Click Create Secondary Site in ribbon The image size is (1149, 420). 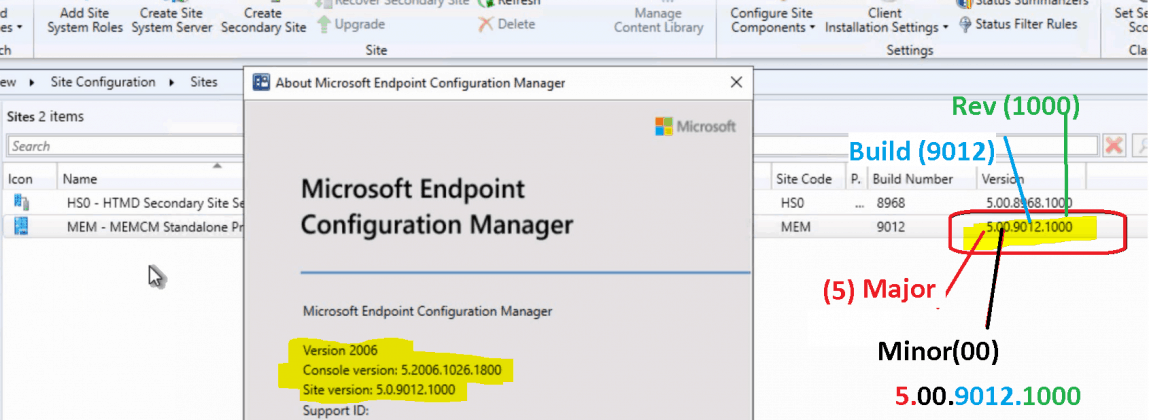click(x=263, y=20)
